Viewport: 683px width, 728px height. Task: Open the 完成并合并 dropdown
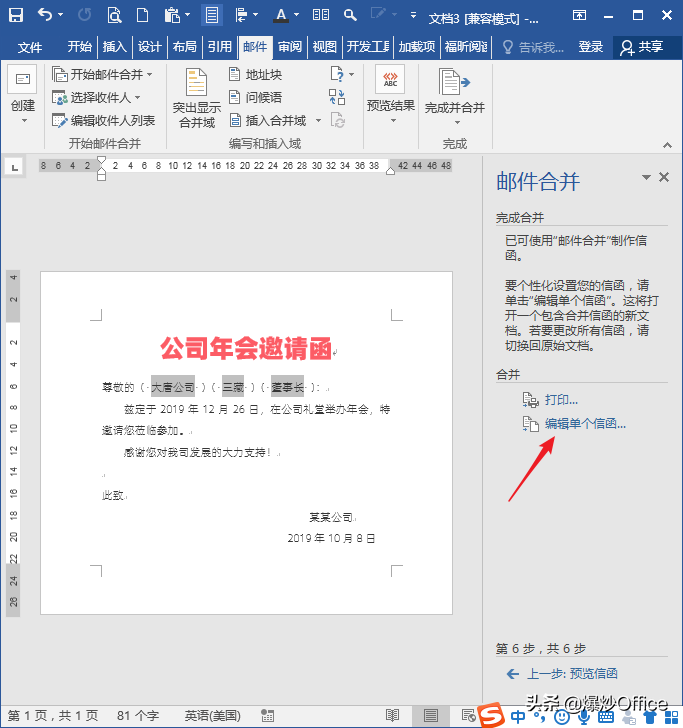[x=455, y=95]
